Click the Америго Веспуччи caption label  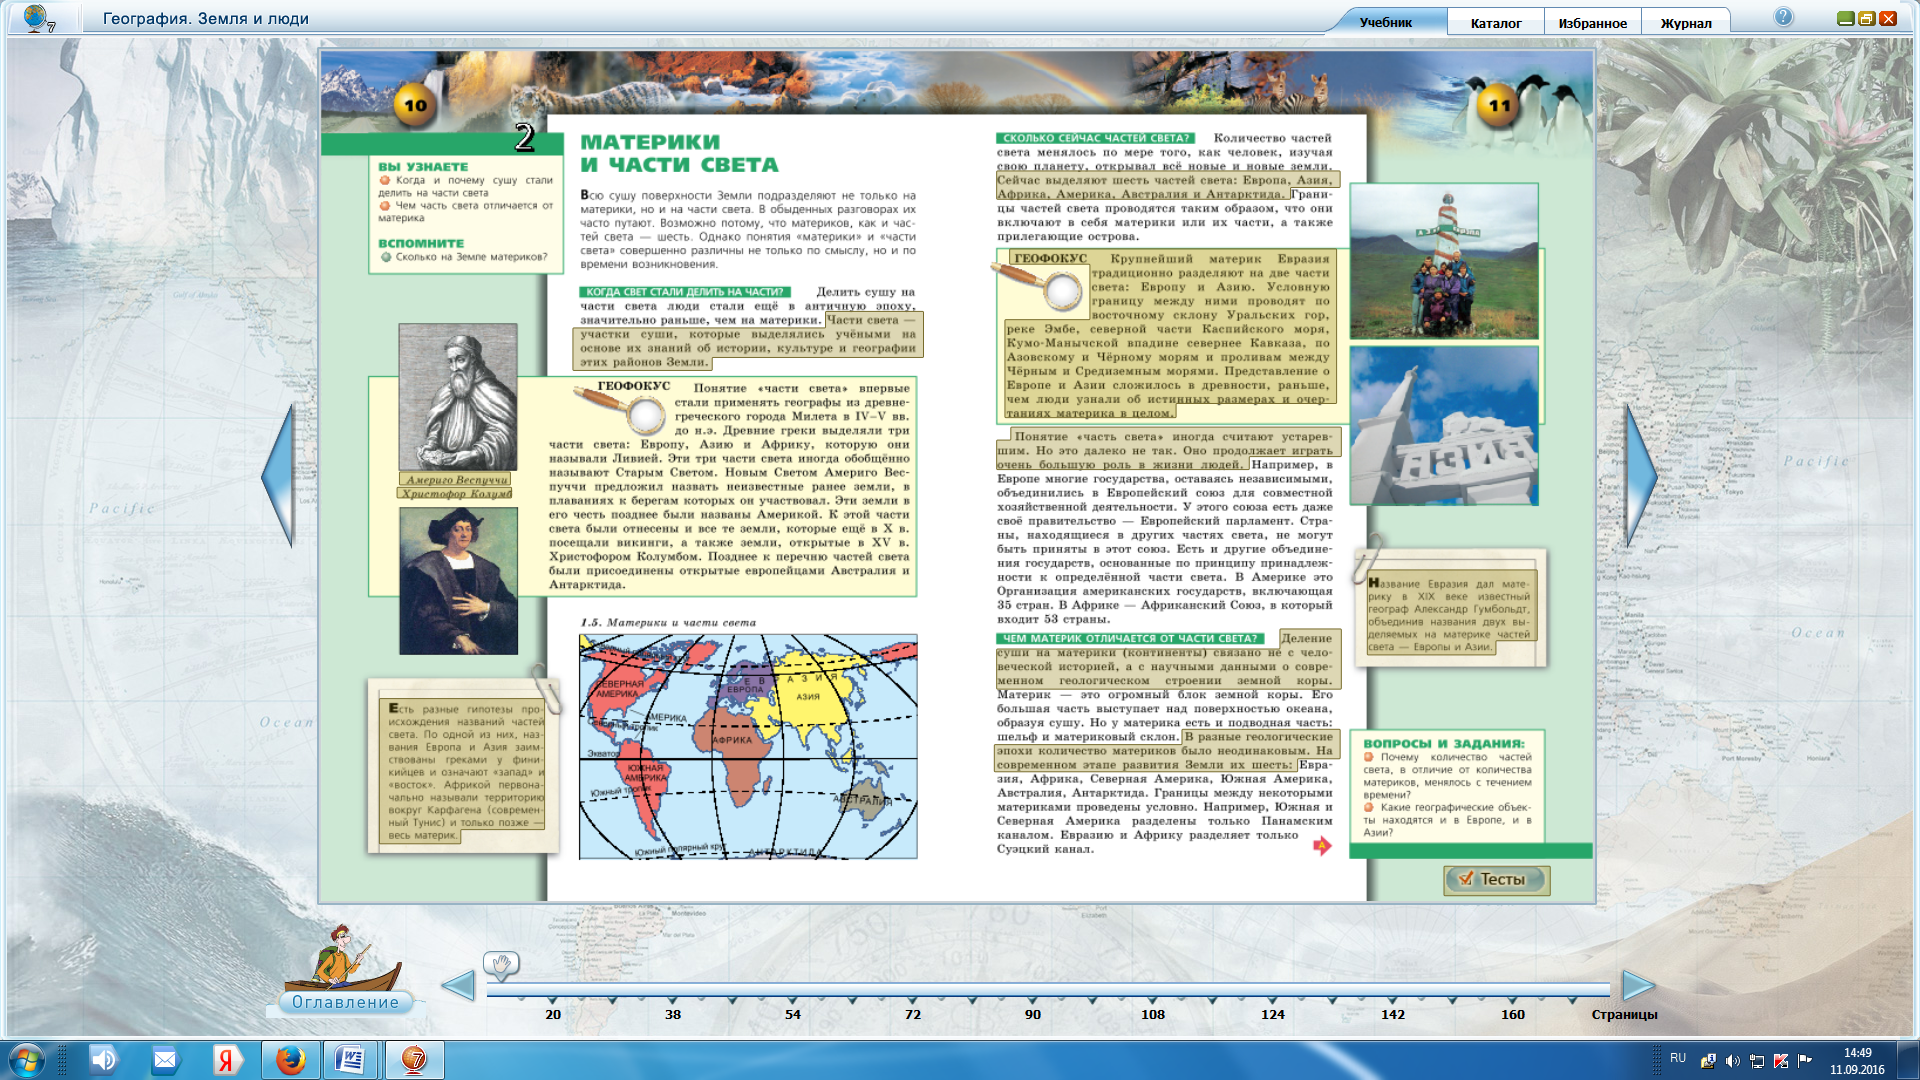(x=456, y=480)
